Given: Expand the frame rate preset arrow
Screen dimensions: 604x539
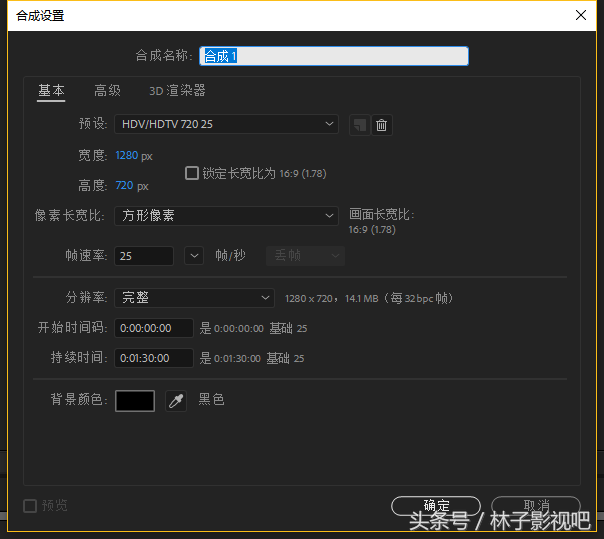Looking at the screenshot, I should pos(194,255).
